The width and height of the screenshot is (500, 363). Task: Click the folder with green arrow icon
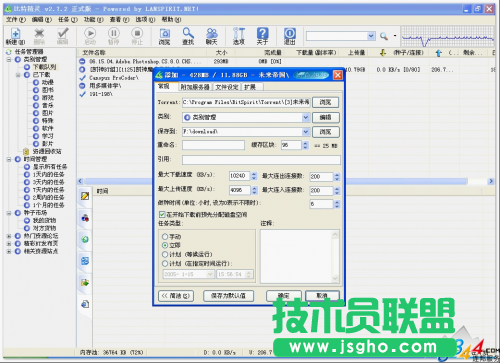click(85, 283)
